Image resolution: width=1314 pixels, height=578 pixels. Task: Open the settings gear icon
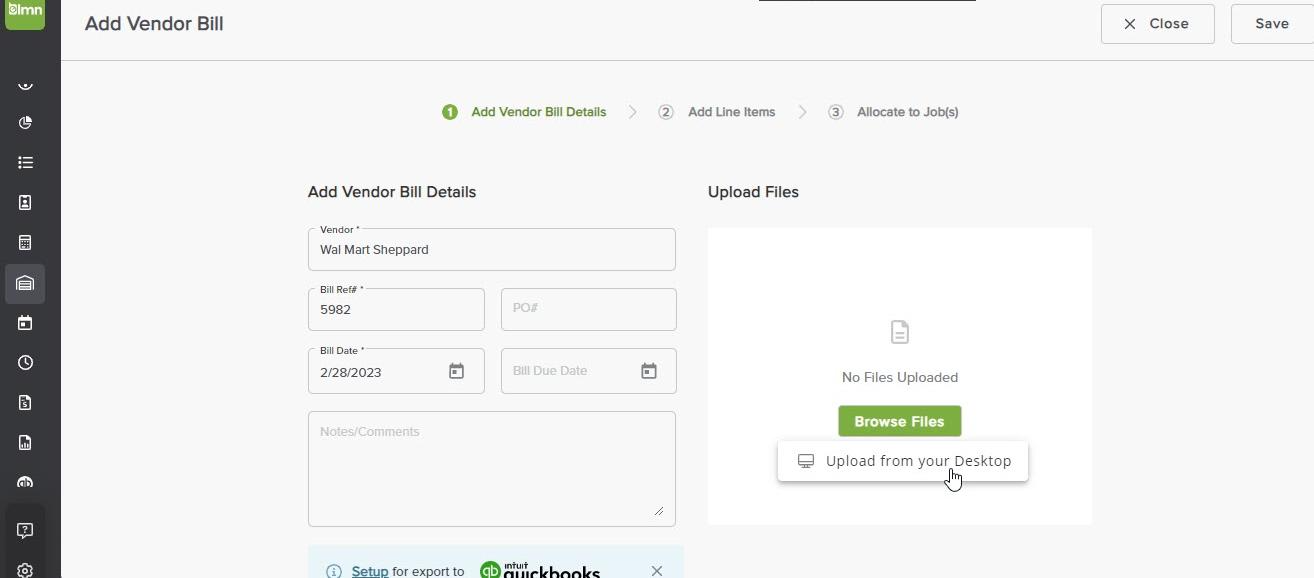pyautogui.click(x=25, y=570)
